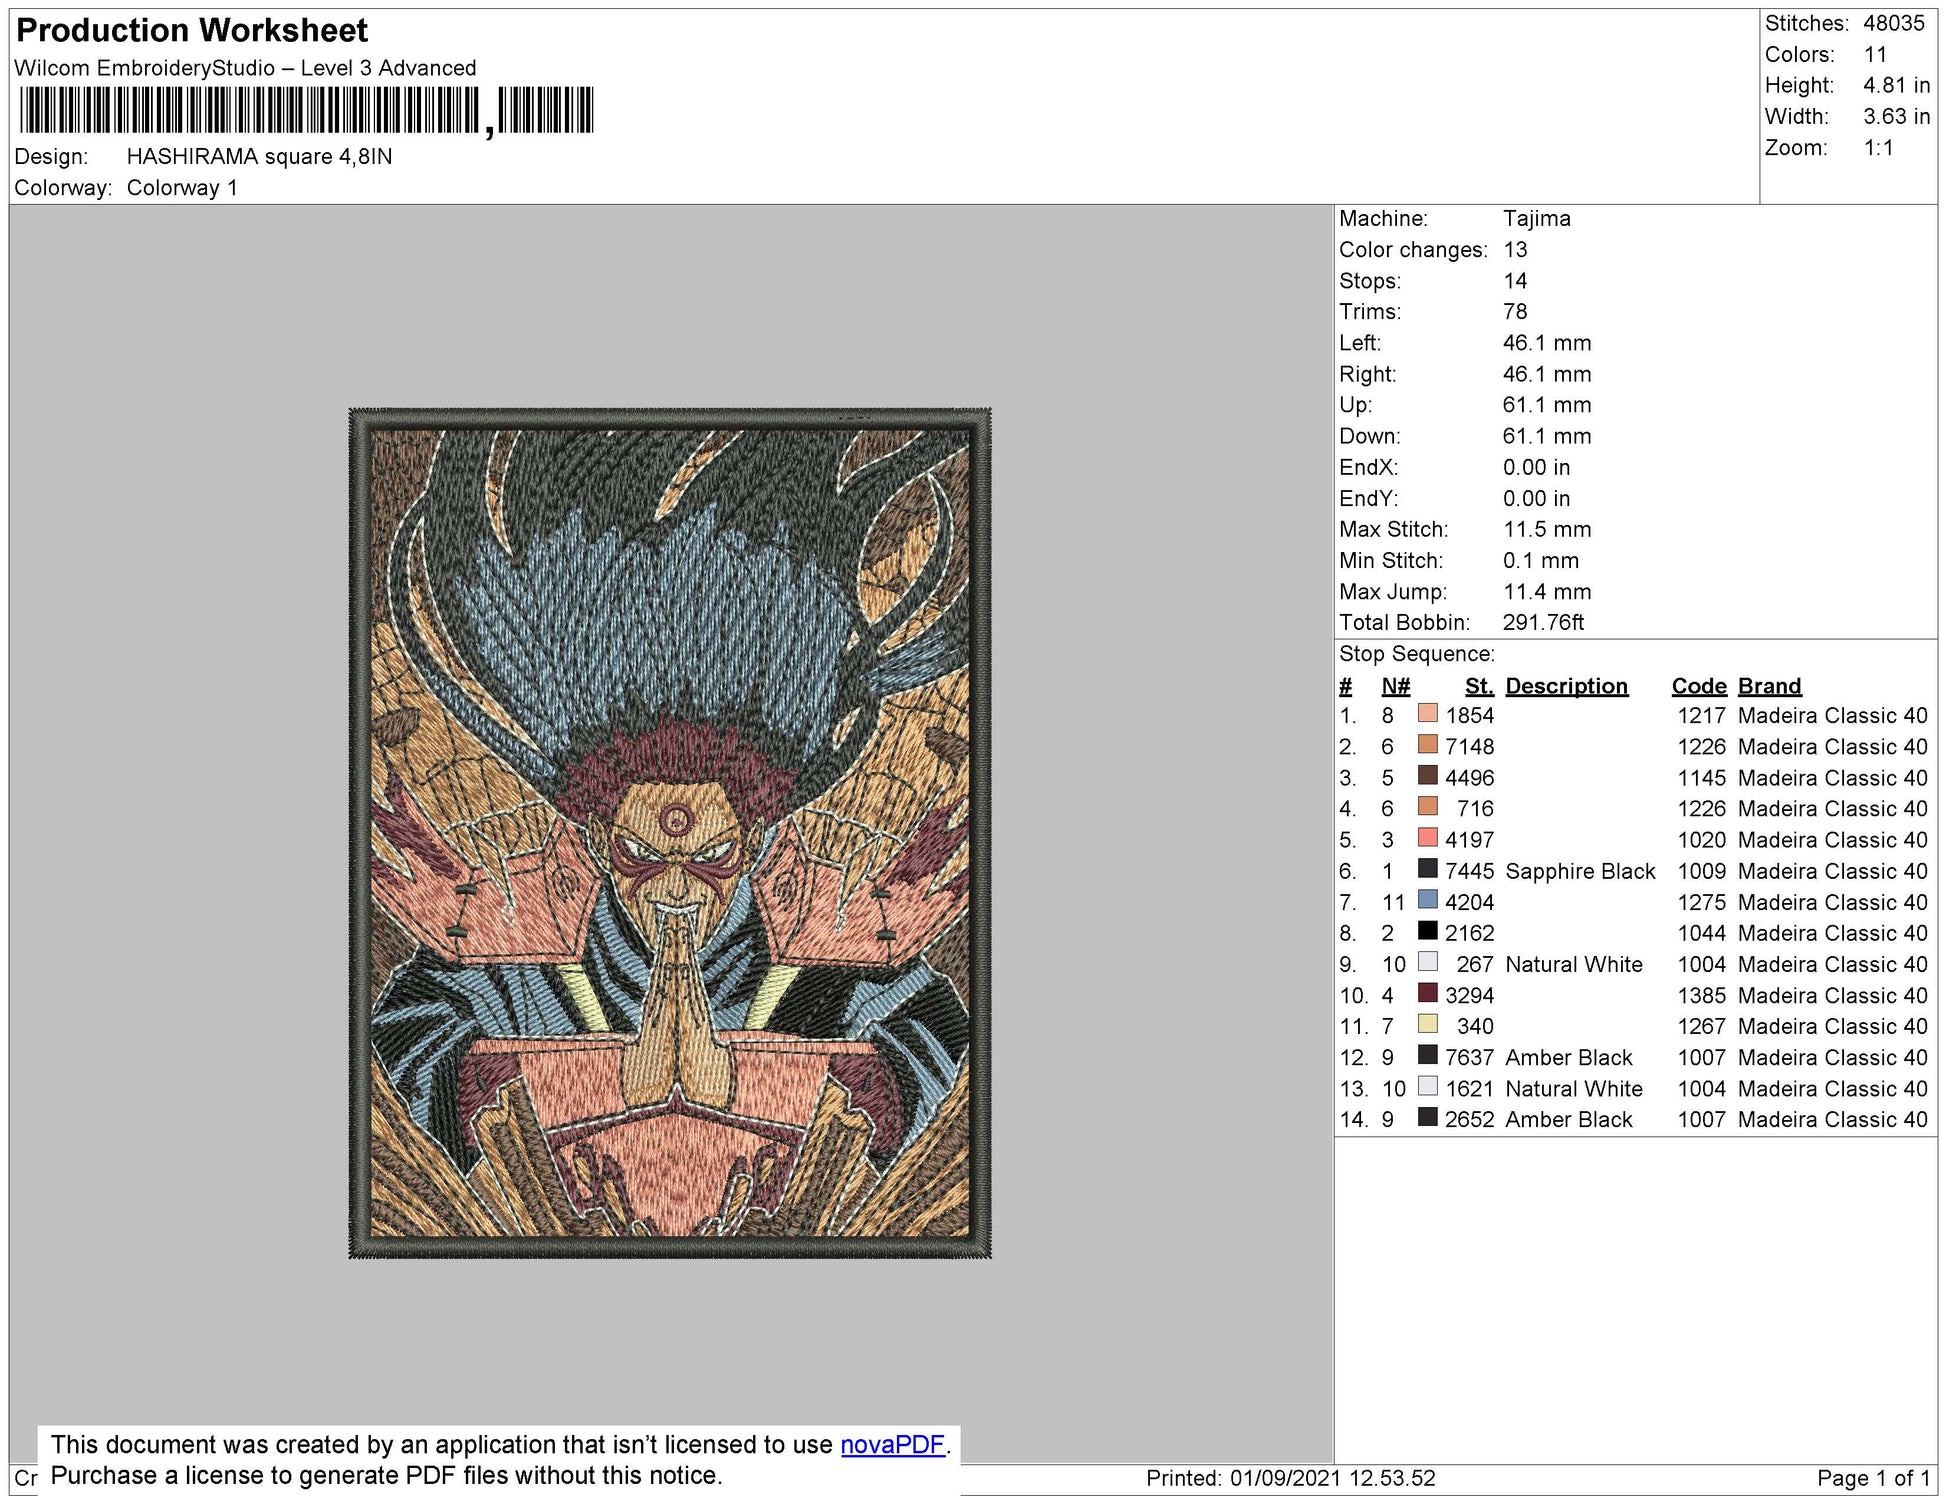1946x1504 pixels.
Task: Click the novaPDF hyperlink
Action: tap(892, 1445)
